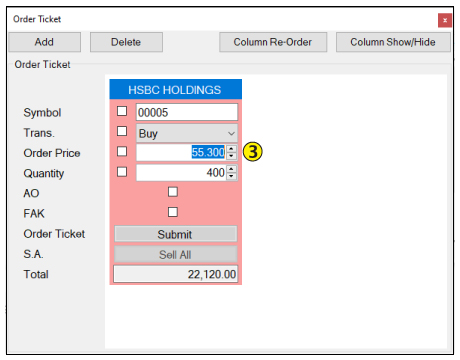Click the Sell All button
Image resolution: width=460 pixels, height=360 pixels.
(x=176, y=255)
